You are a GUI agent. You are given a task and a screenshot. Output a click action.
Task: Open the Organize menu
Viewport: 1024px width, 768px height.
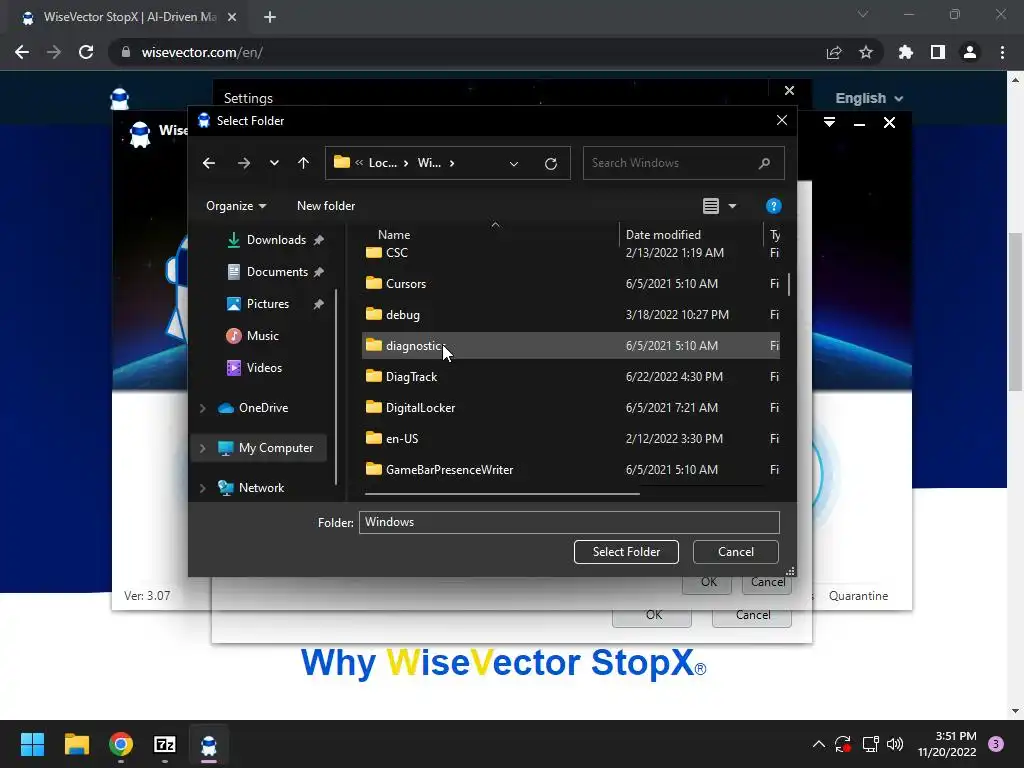(x=236, y=206)
